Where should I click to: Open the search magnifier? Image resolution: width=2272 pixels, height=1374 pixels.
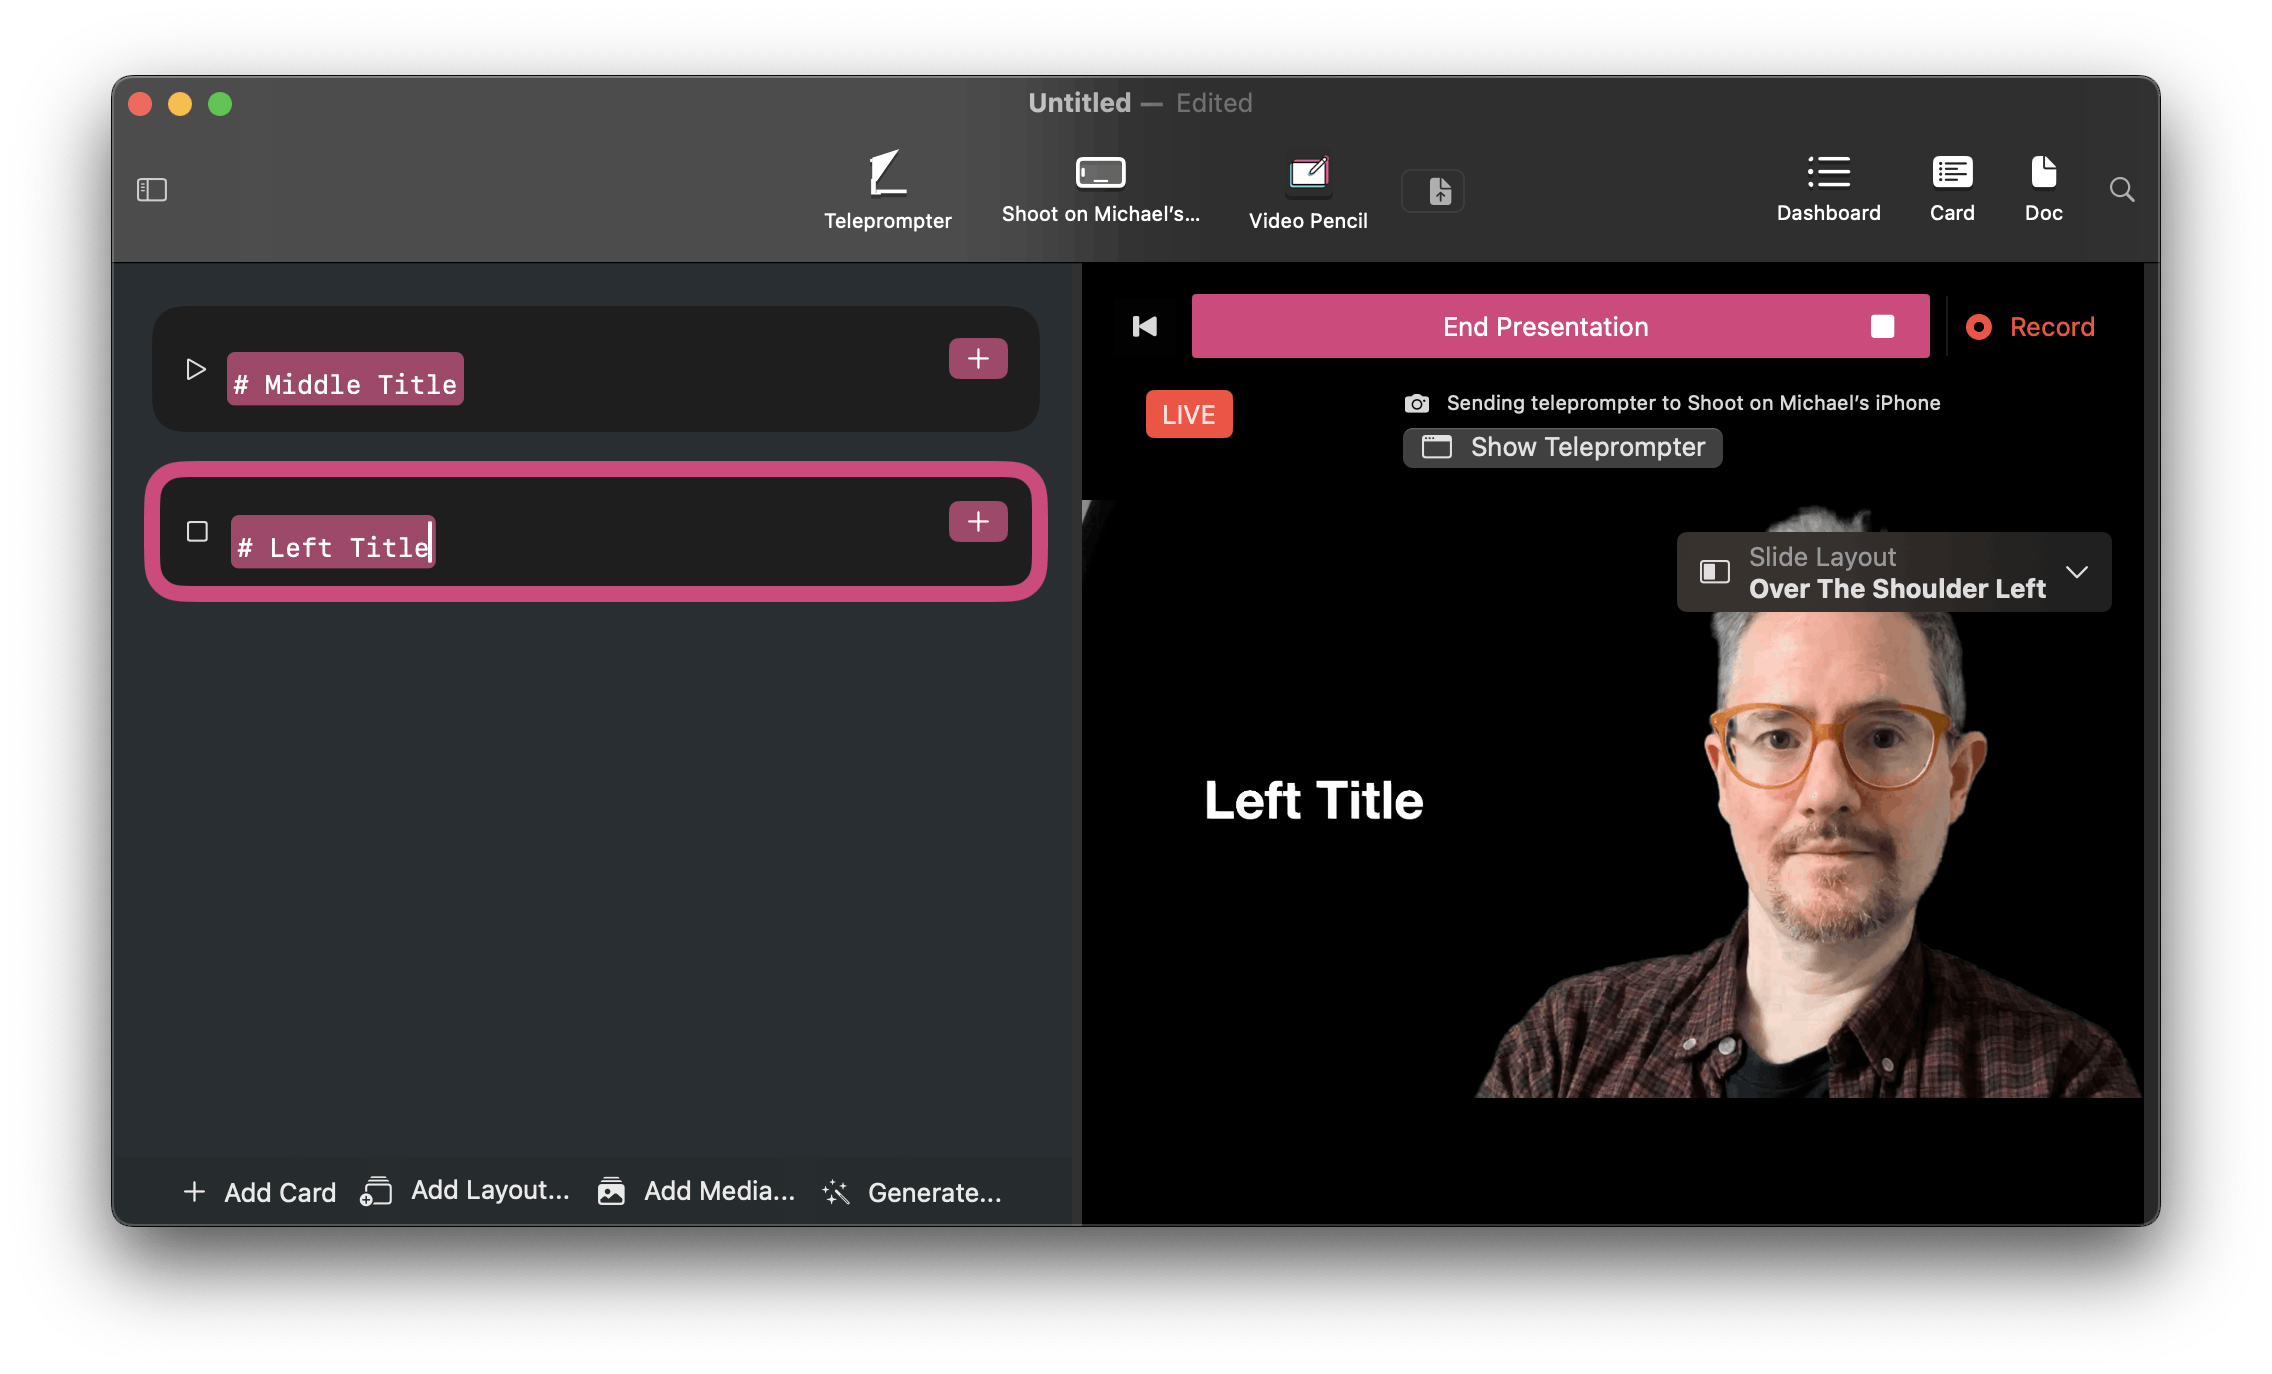tap(2121, 190)
